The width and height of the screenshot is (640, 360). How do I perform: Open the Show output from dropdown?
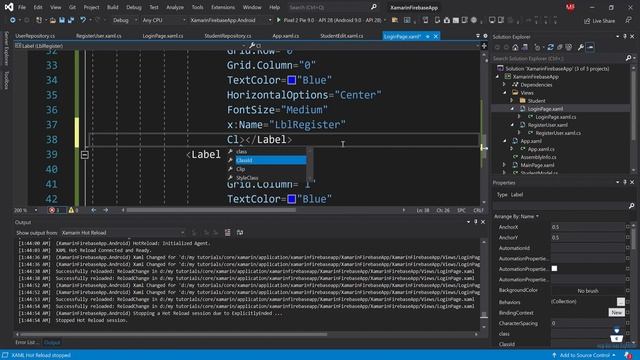[x=123, y=233]
